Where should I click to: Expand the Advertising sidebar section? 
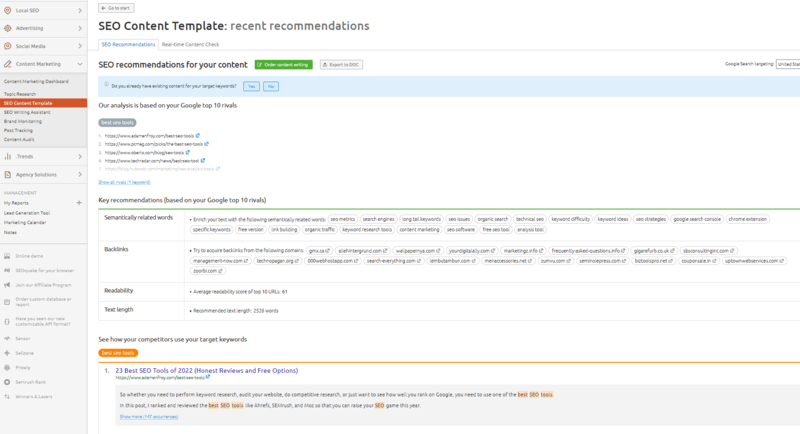pyautogui.click(x=80, y=28)
